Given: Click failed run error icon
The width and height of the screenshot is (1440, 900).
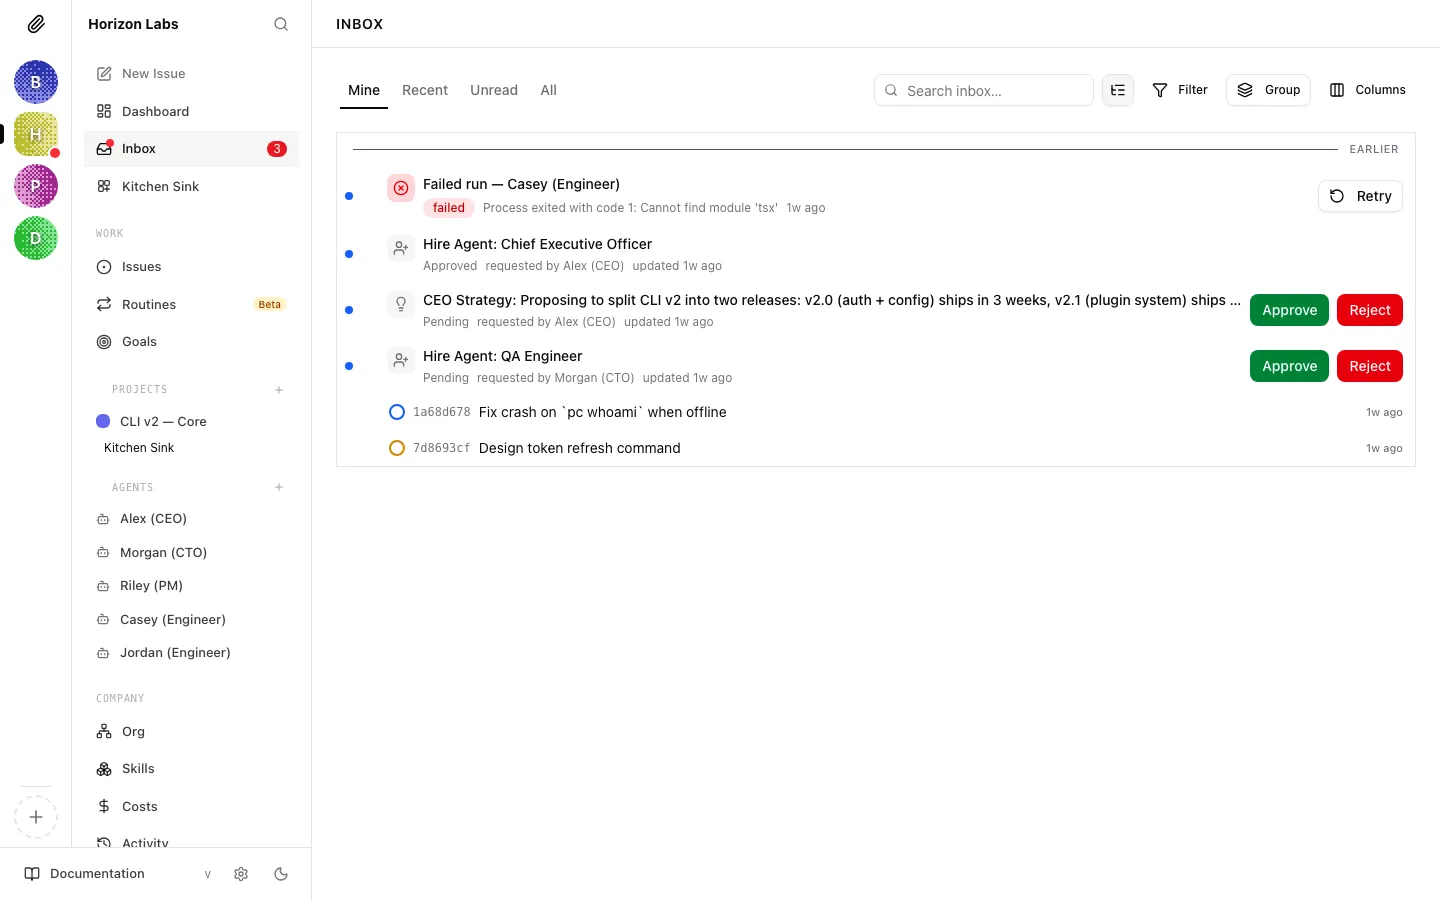Looking at the screenshot, I should tap(401, 188).
